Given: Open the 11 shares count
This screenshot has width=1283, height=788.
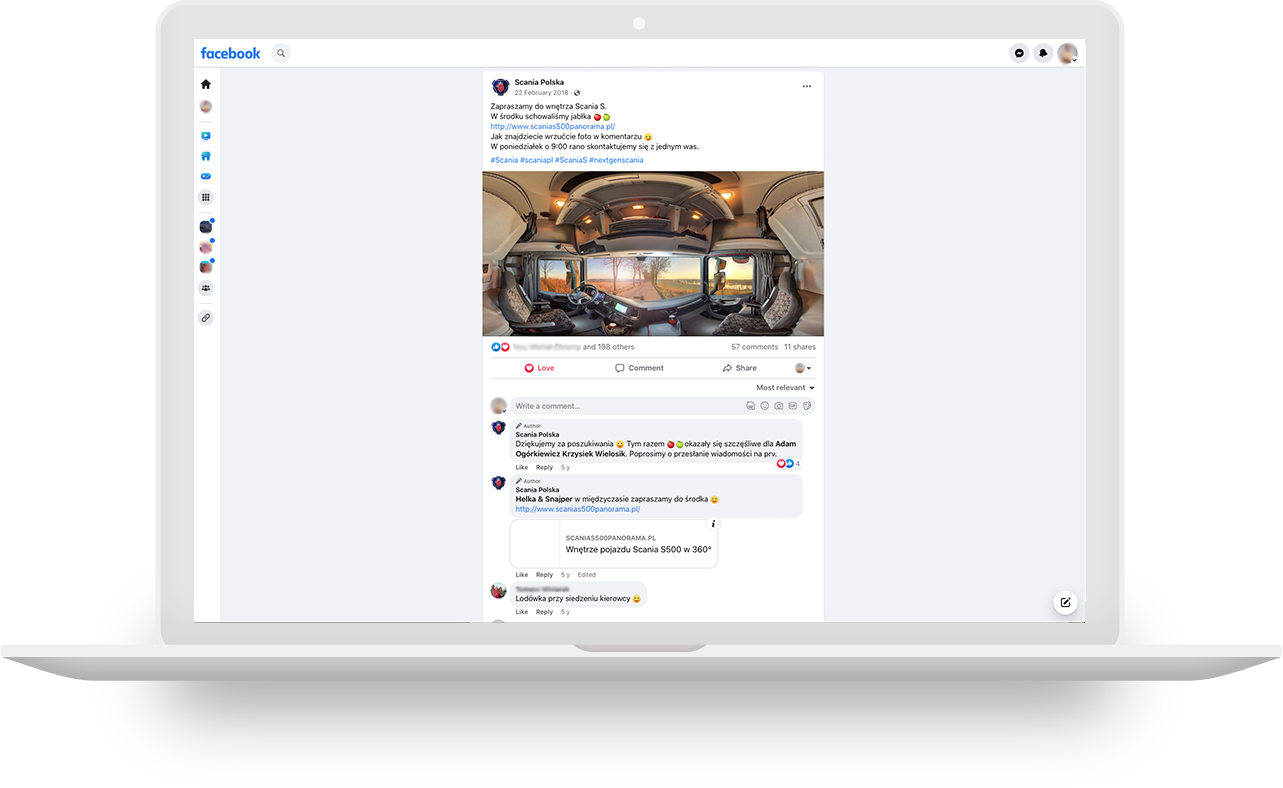Looking at the screenshot, I should pyautogui.click(x=800, y=347).
